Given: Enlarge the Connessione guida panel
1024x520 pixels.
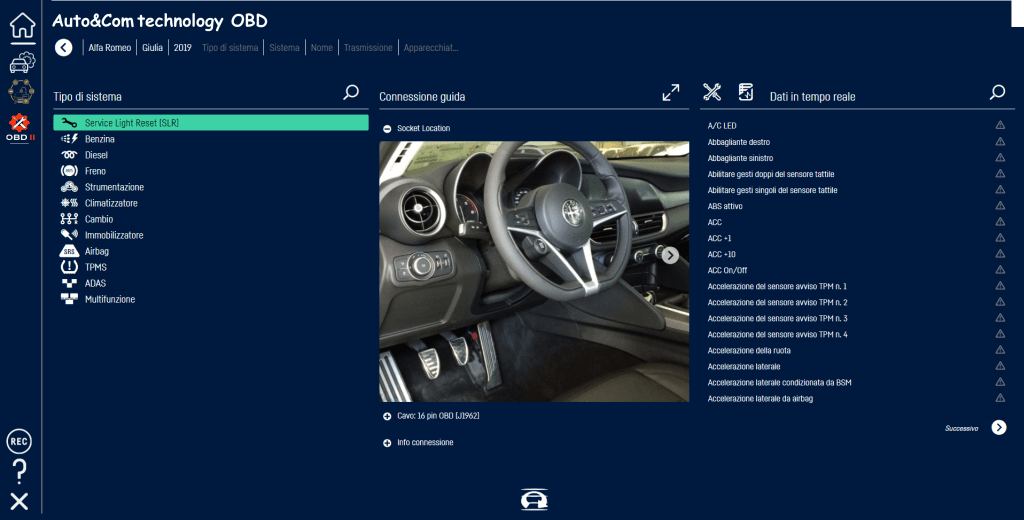Looking at the screenshot, I should click(x=671, y=93).
